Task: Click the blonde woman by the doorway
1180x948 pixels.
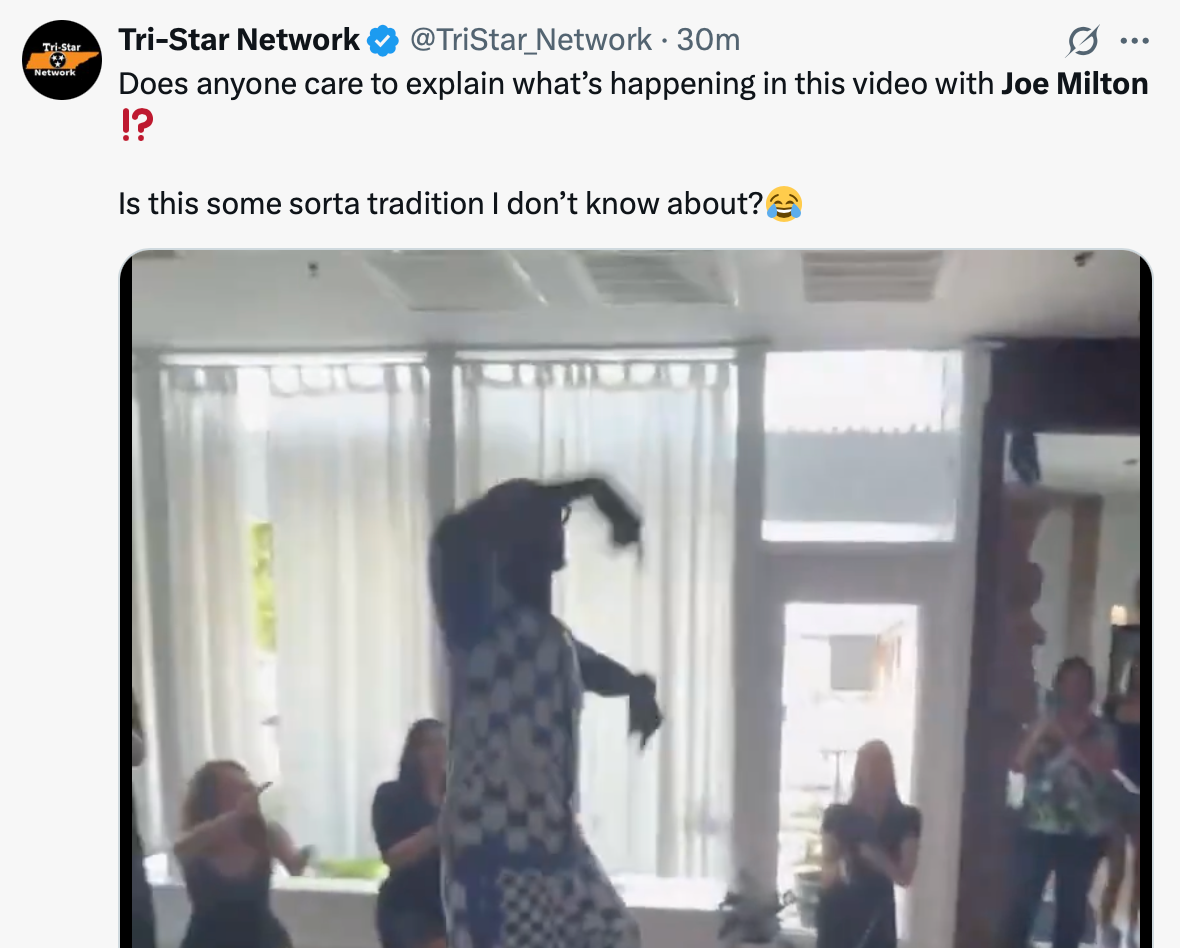Action: [x=868, y=830]
